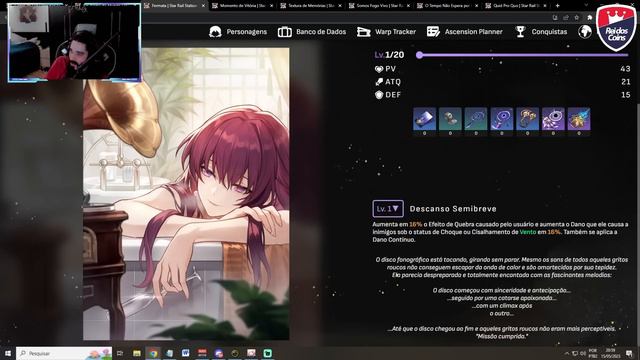The height and width of the screenshot is (360, 640).
Task: Open the notification center icon
Action: tap(629, 353)
